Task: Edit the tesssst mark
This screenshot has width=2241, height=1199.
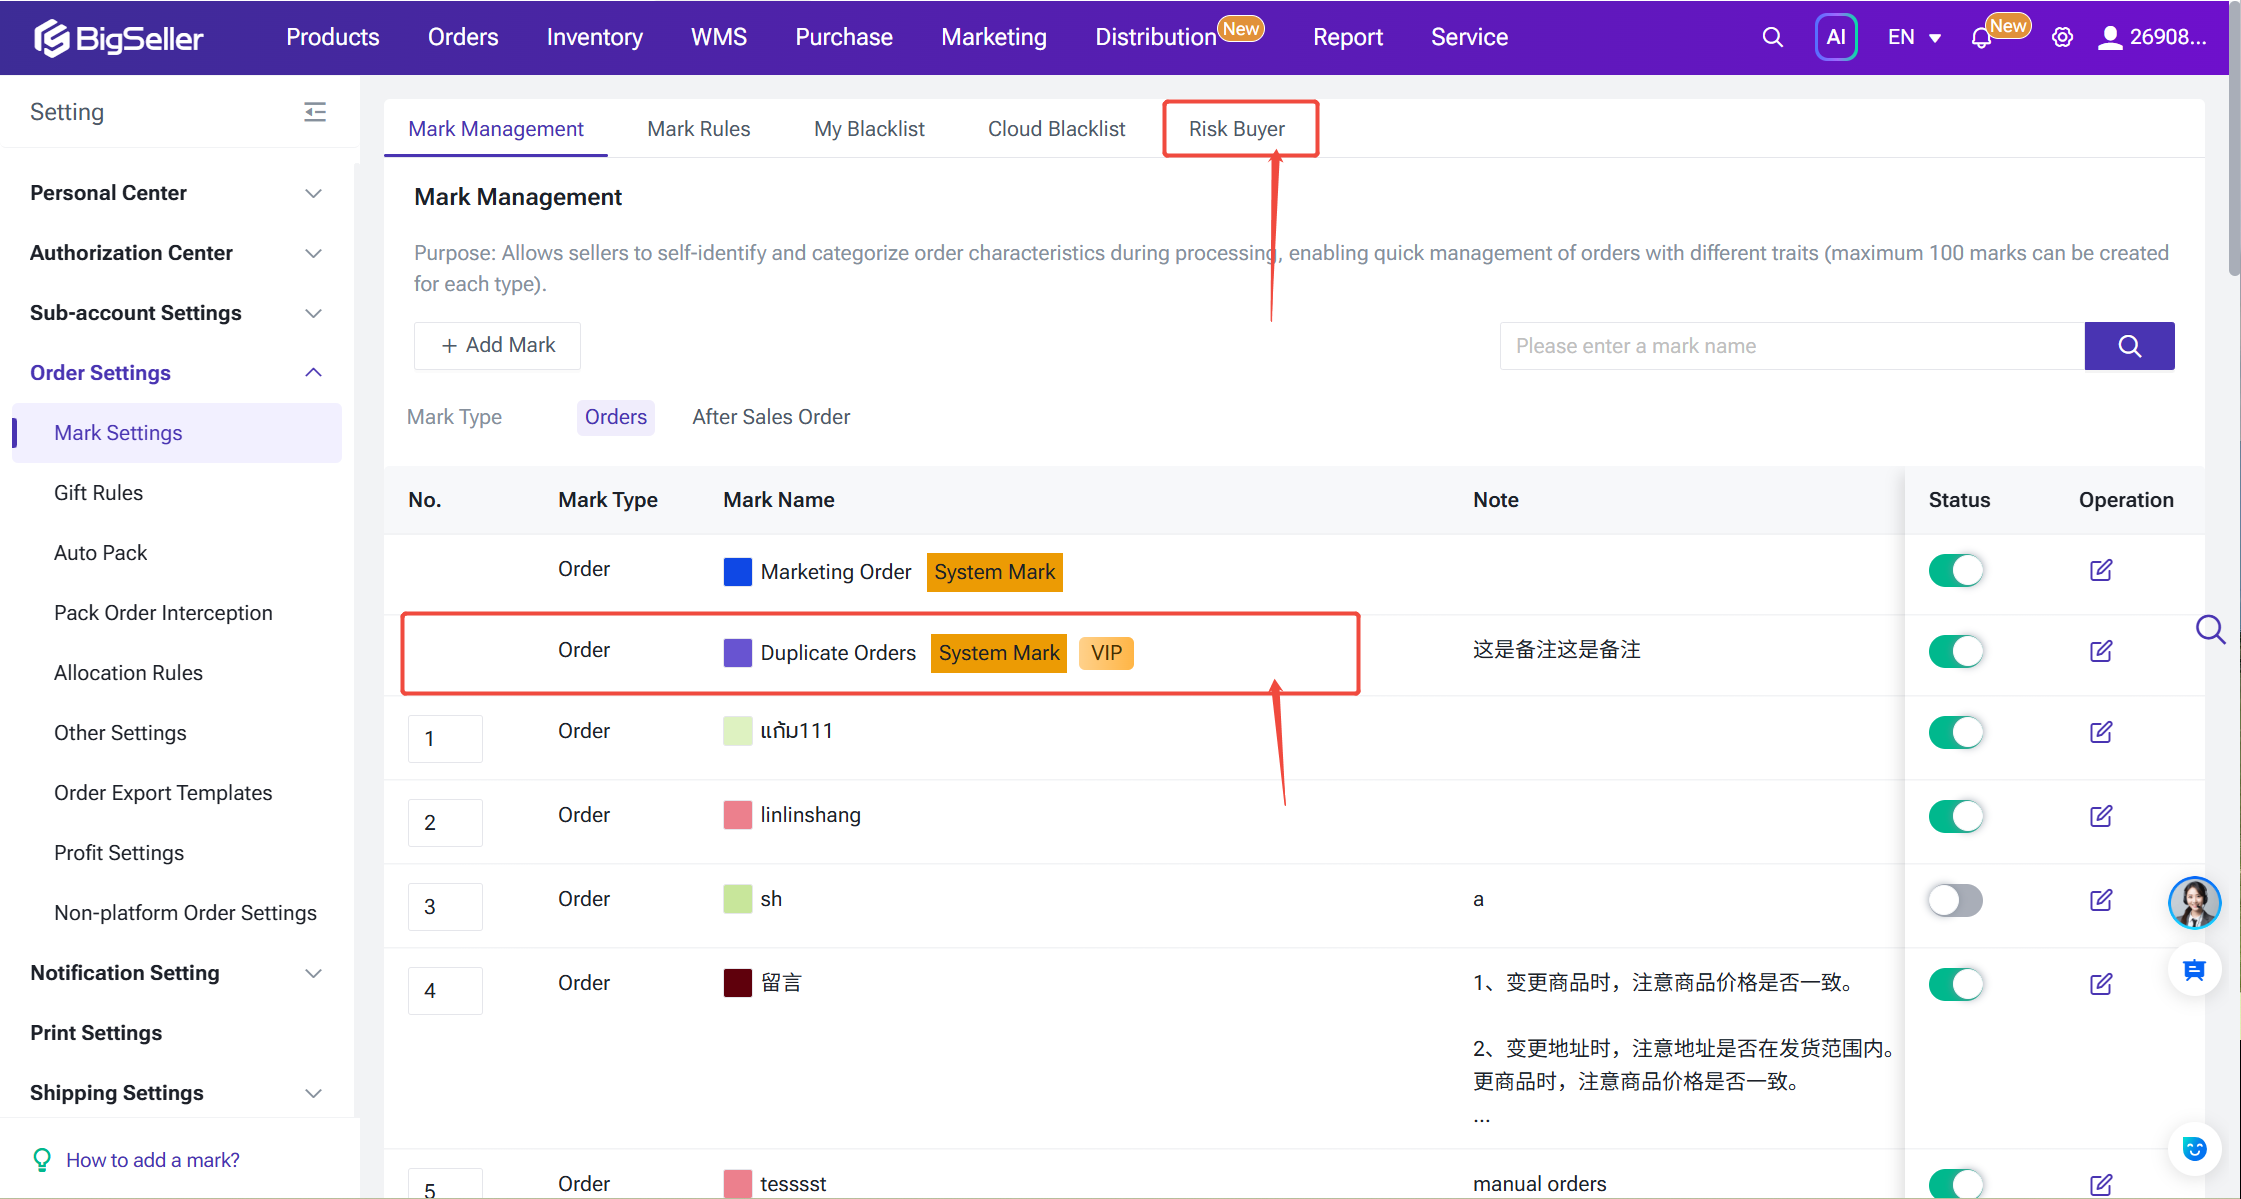Action: pos(2101,1185)
